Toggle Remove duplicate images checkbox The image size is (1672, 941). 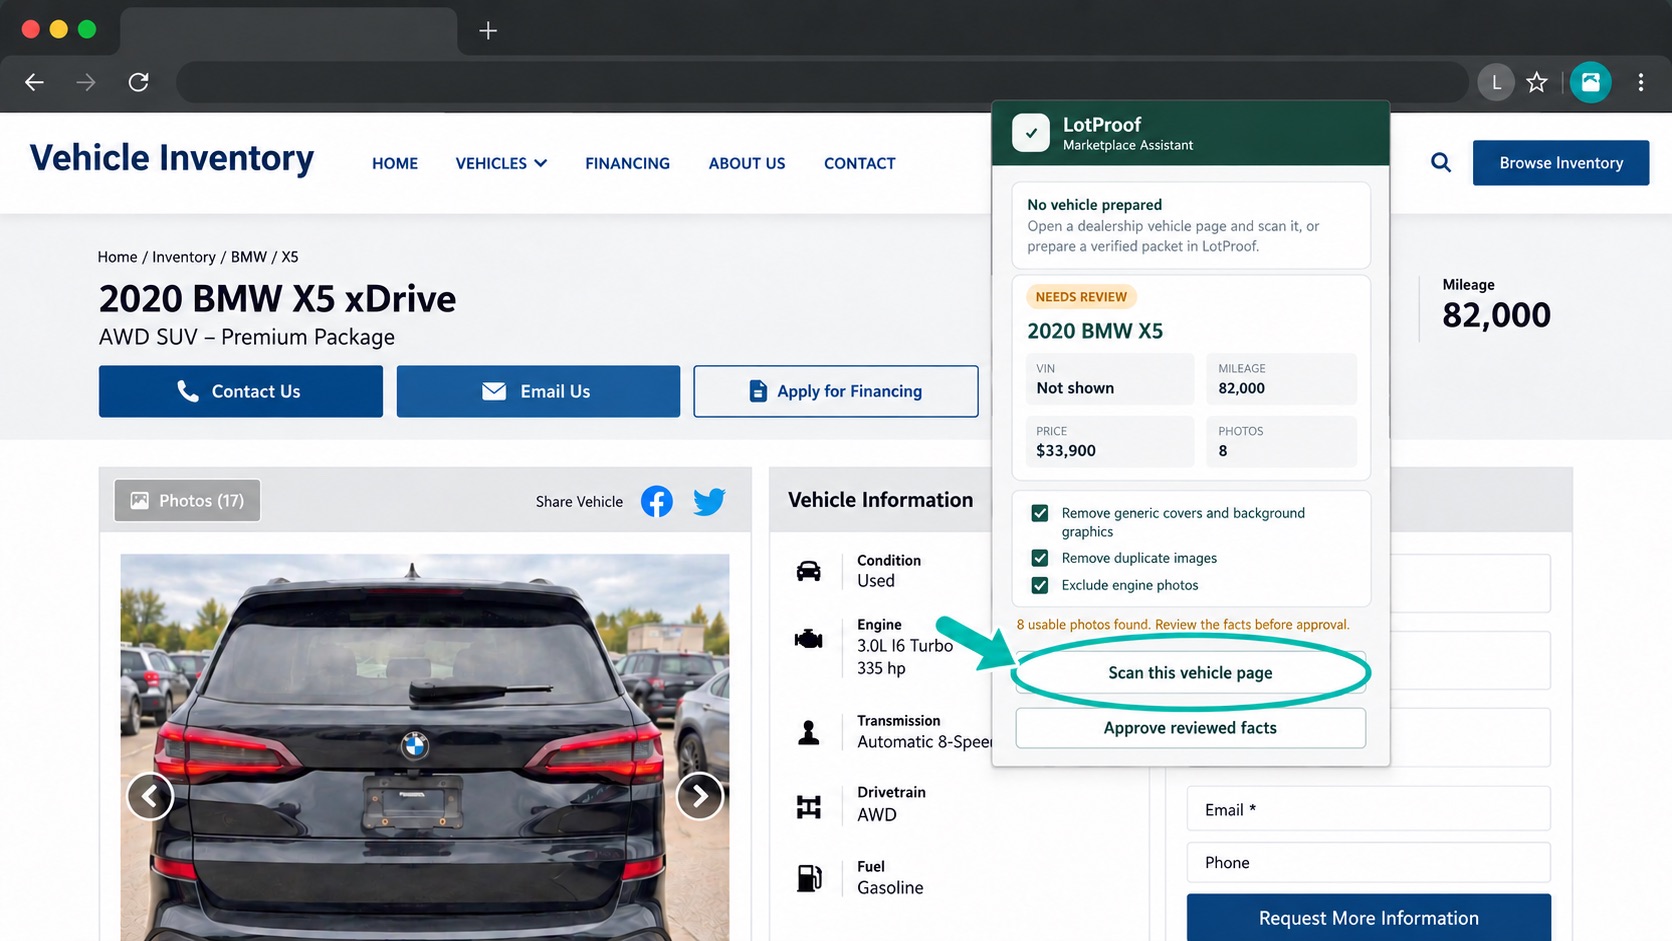pos(1040,558)
